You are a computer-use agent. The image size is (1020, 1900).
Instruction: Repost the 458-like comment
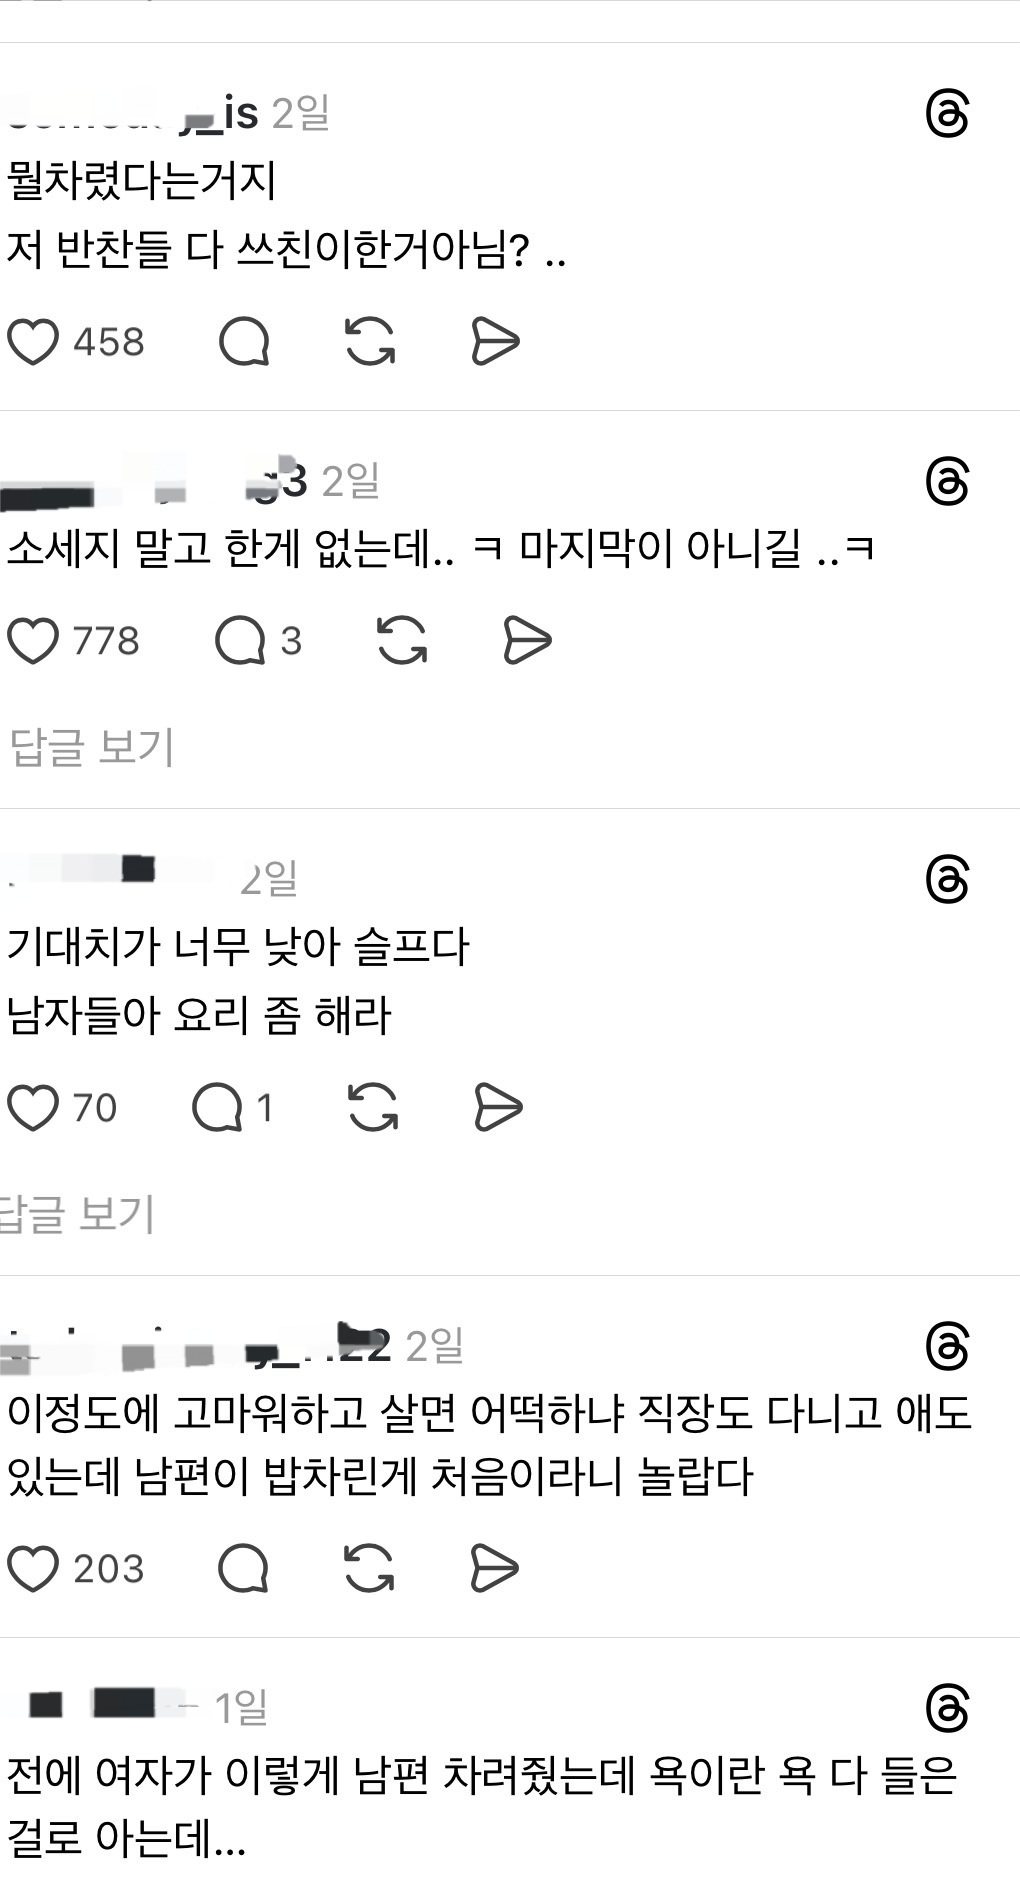[x=370, y=342]
